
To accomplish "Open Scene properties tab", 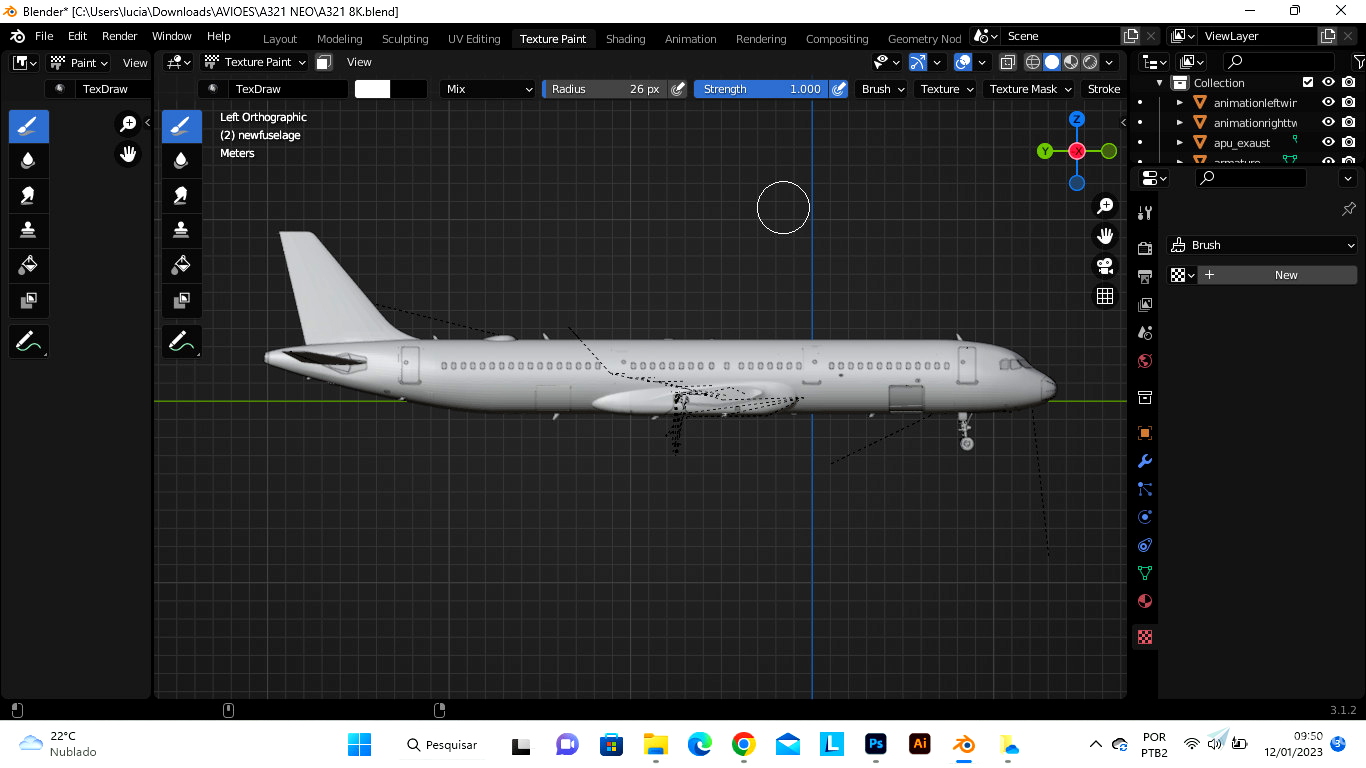I will pos(1145,332).
